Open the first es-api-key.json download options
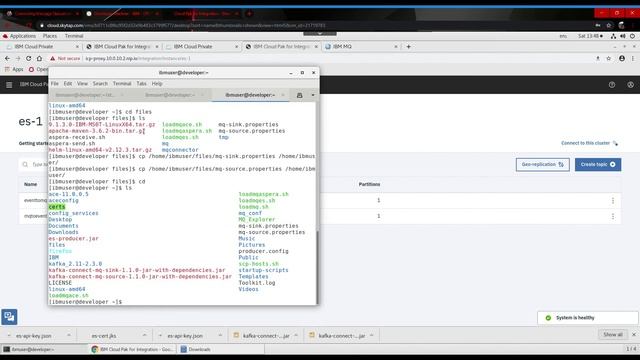 point(69,336)
